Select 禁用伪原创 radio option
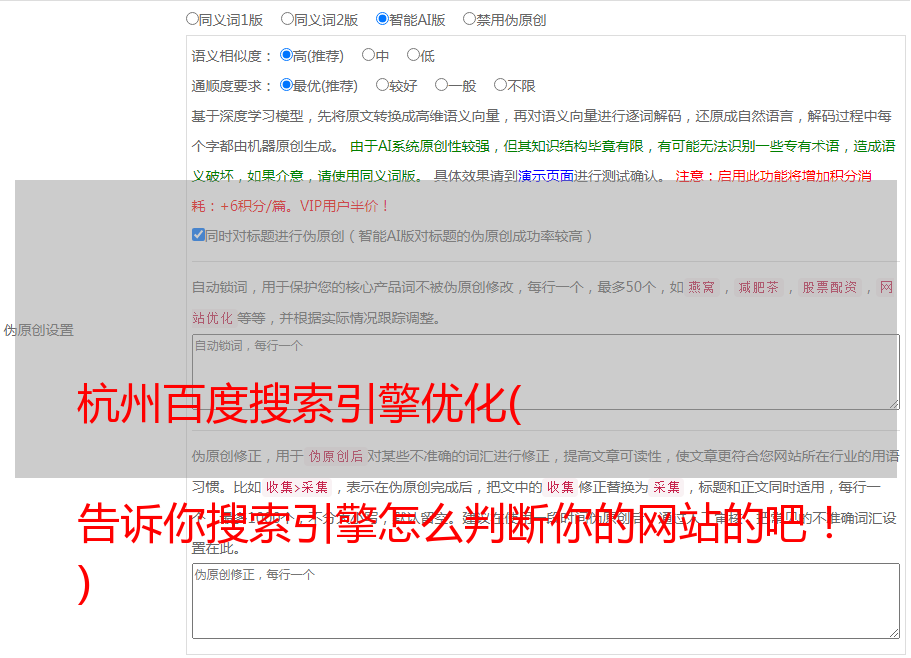The image size is (911, 658). point(469,19)
